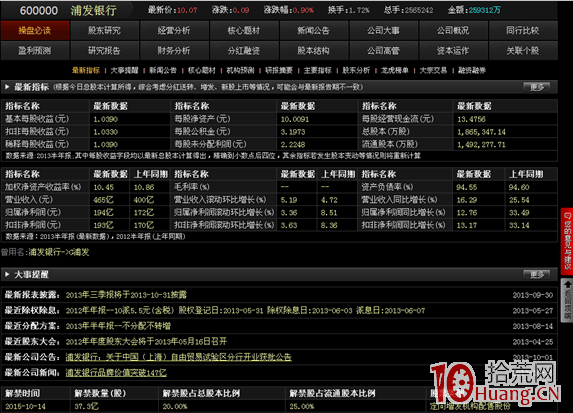Select the 解禁数量 value 37.3亿
The height and width of the screenshot is (413, 573).
coord(86,406)
